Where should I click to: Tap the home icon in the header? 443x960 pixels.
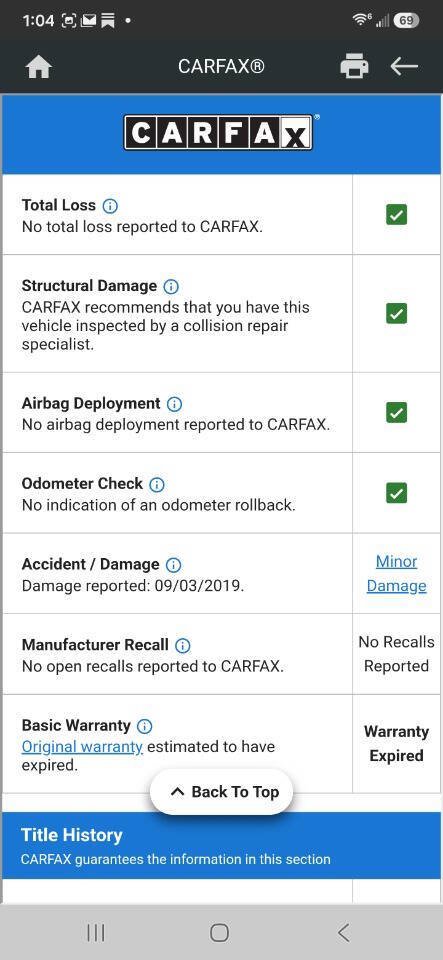38,67
